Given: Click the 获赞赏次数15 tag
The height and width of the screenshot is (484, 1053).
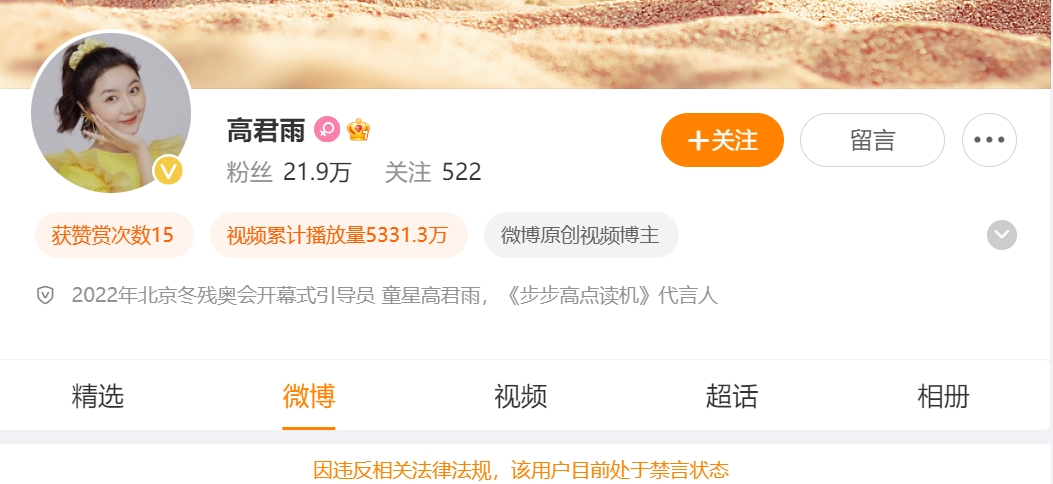Looking at the screenshot, I should (114, 235).
